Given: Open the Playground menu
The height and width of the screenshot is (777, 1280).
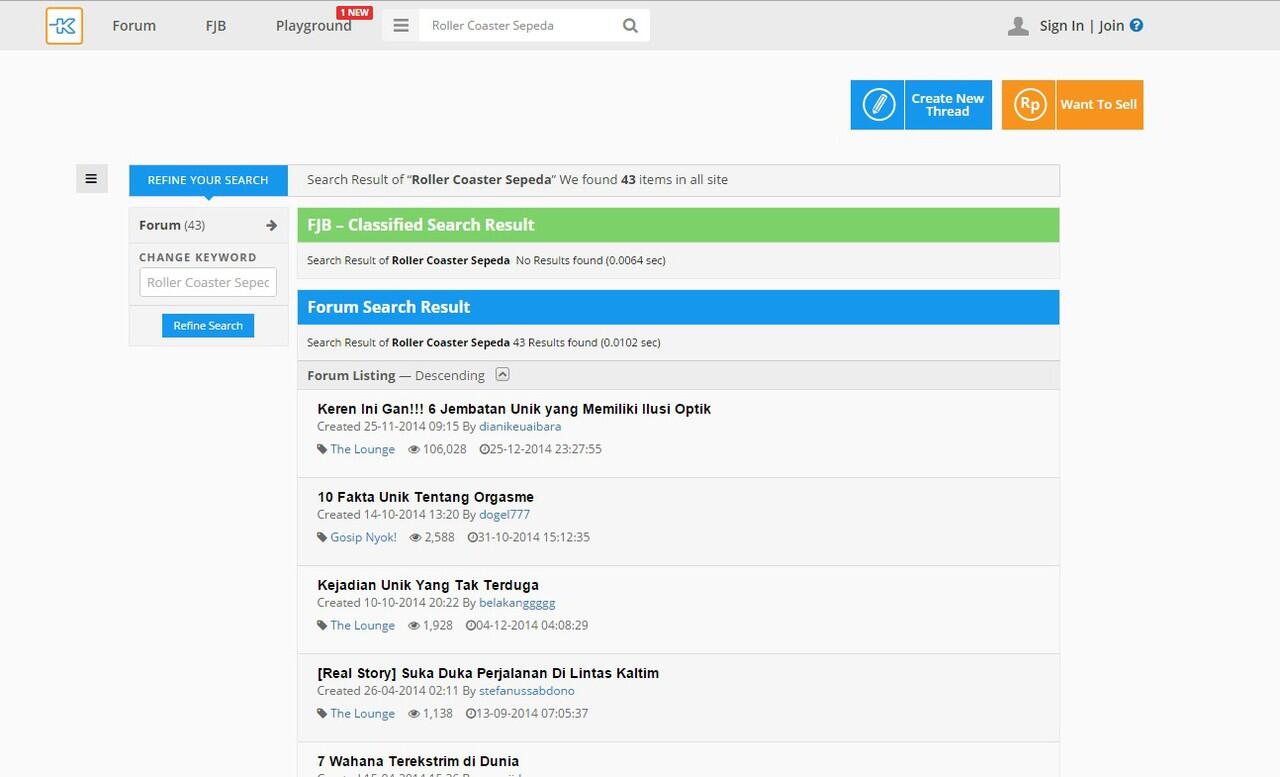Looking at the screenshot, I should point(313,26).
